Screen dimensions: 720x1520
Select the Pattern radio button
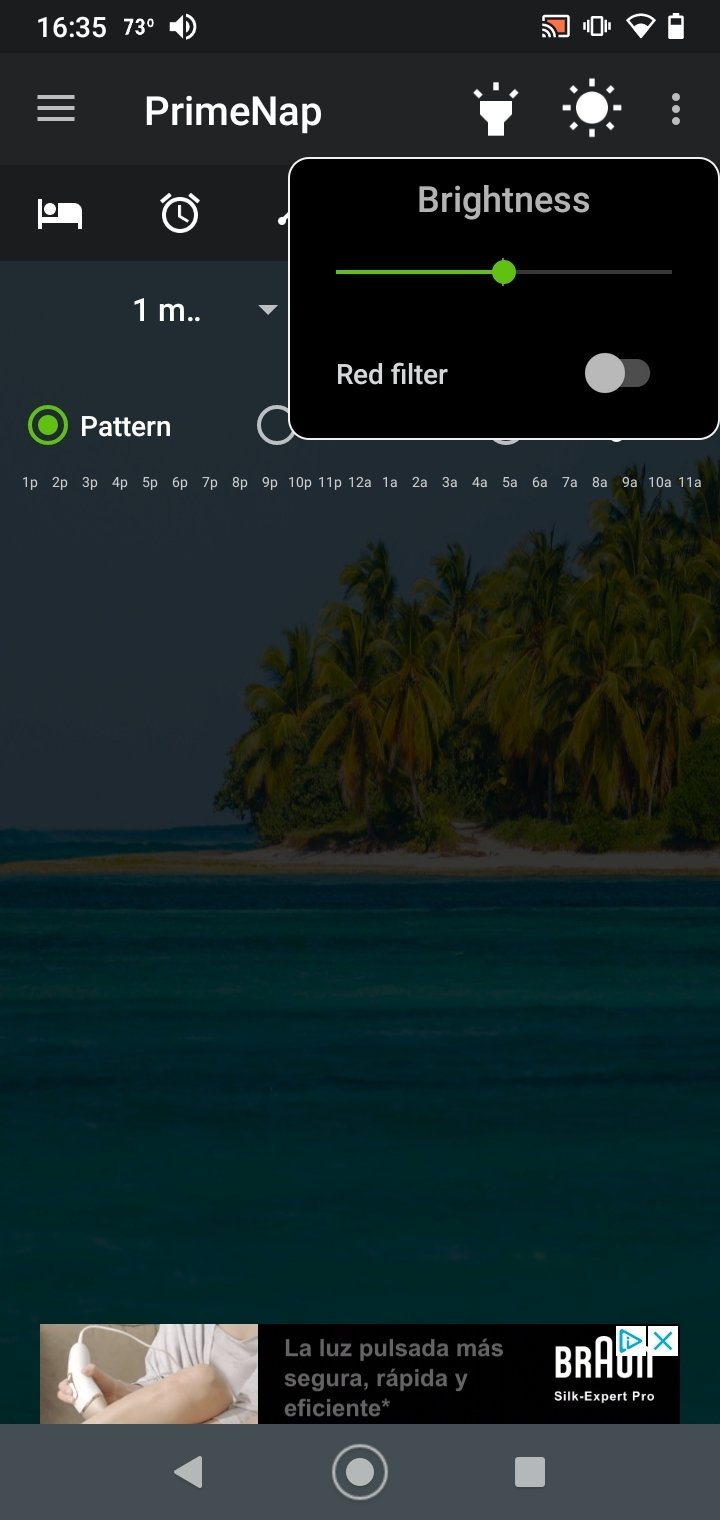coord(48,426)
